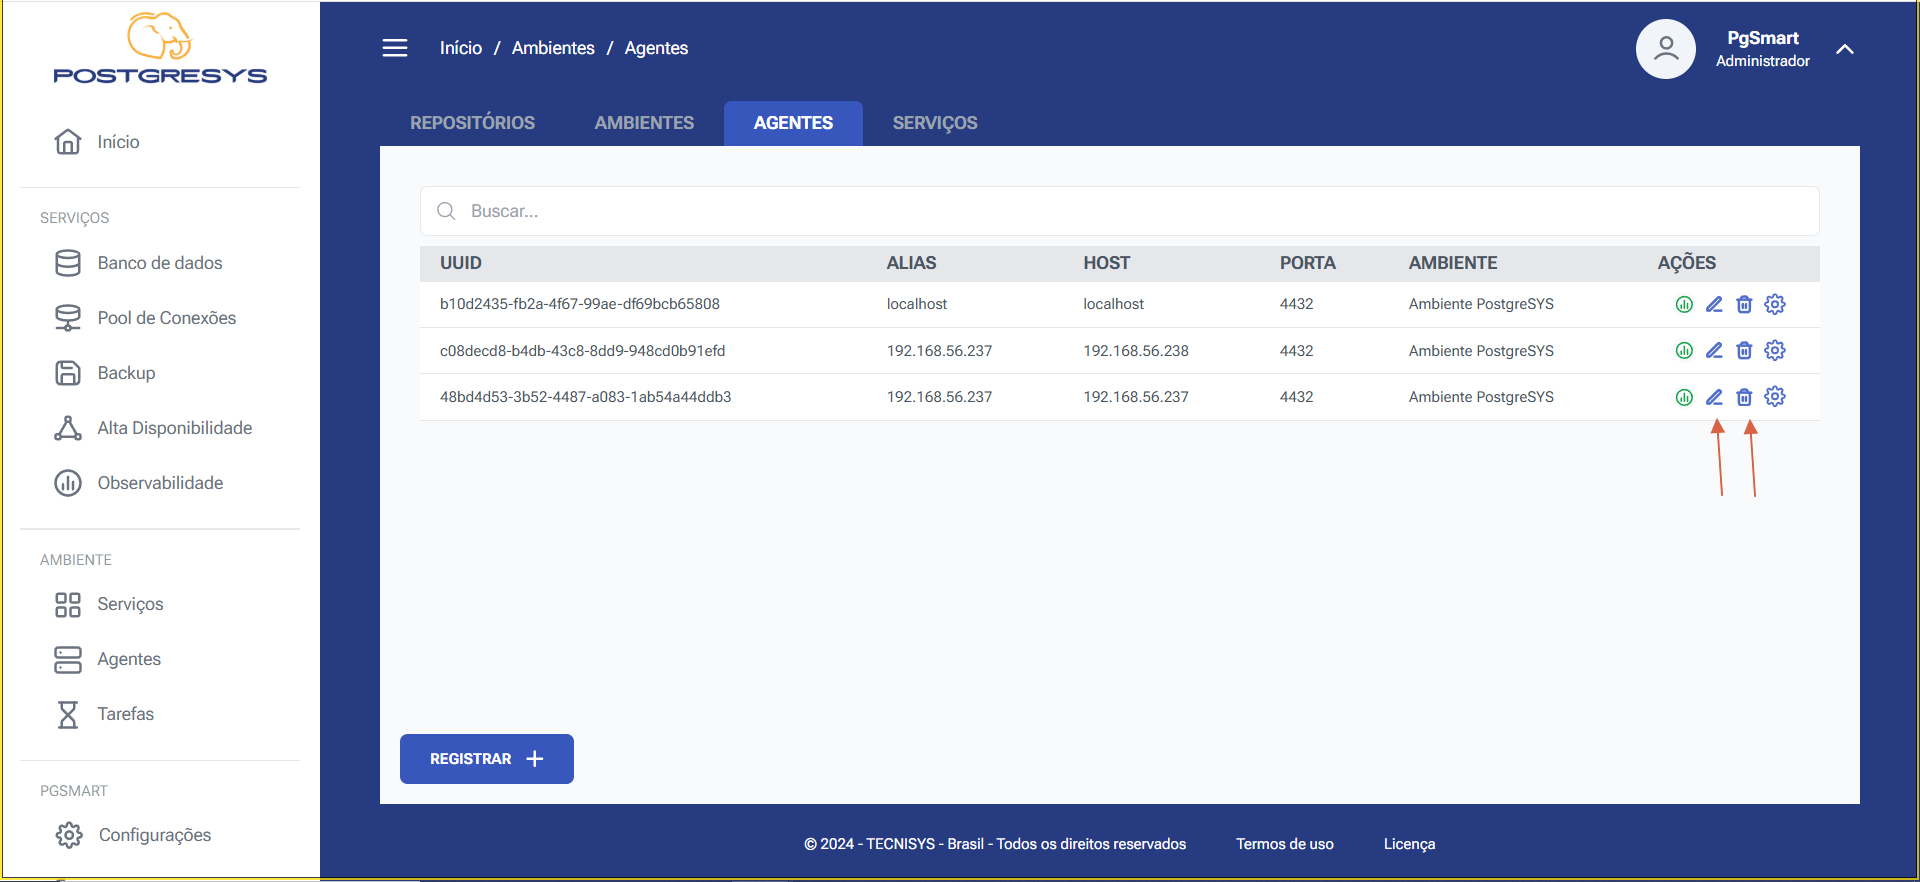1920x882 pixels.
Task: Open settings gear for c08decd8 agent
Action: coord(1775,350)
